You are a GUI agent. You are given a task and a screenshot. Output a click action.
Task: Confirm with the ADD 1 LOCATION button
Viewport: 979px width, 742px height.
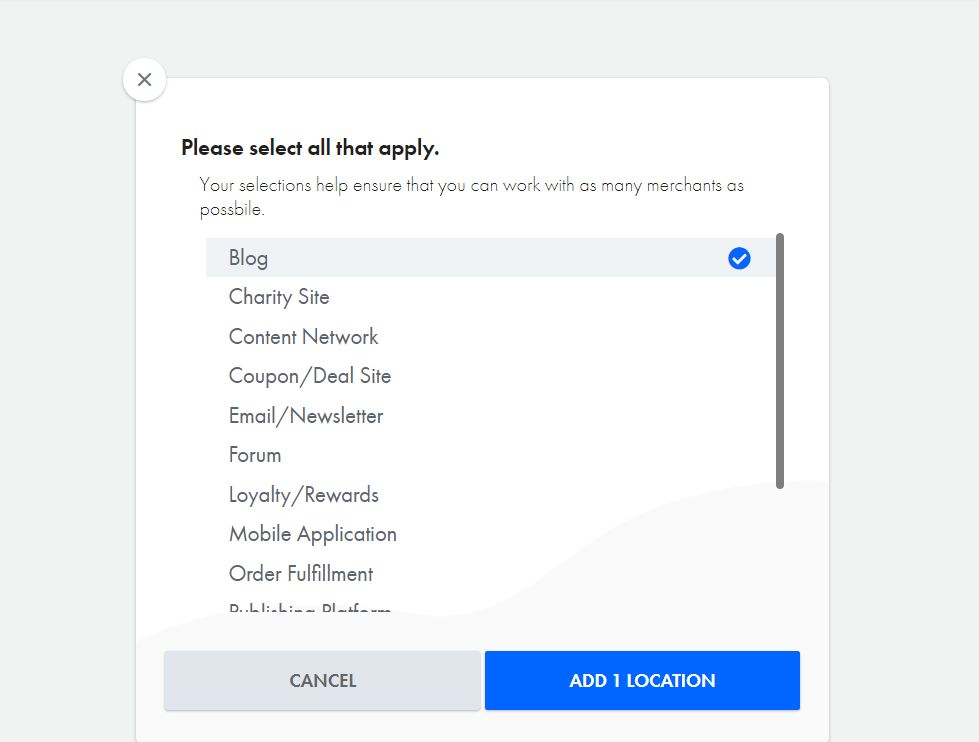[x=642, y=681]
